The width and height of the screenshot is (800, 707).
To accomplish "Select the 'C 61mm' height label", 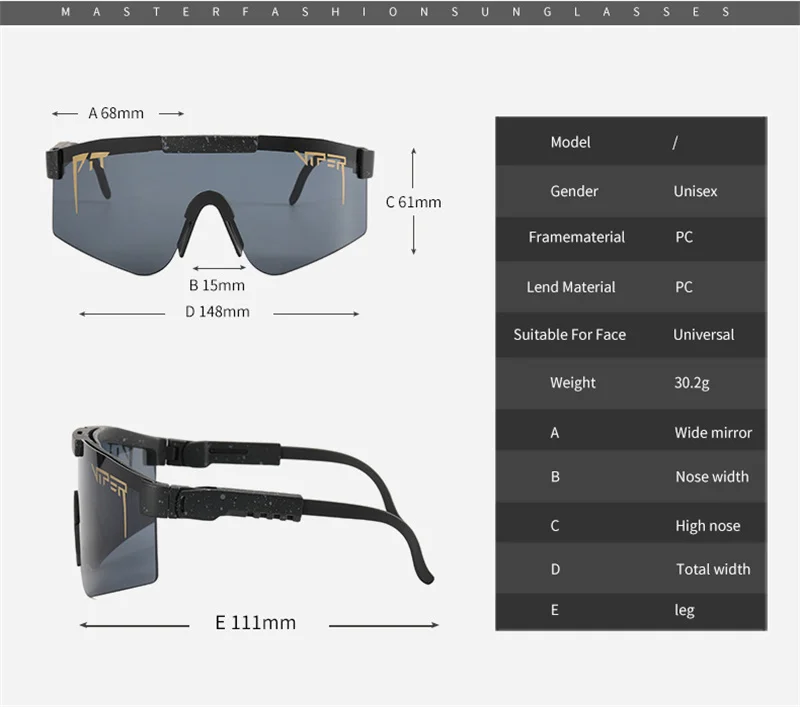I will [x=414, y=202].
